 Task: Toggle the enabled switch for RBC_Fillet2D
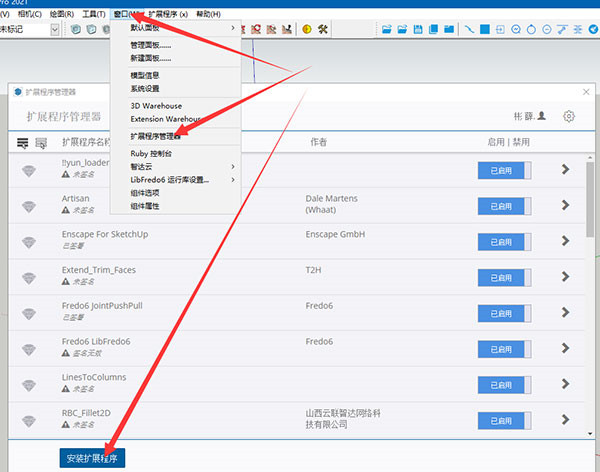504,421
